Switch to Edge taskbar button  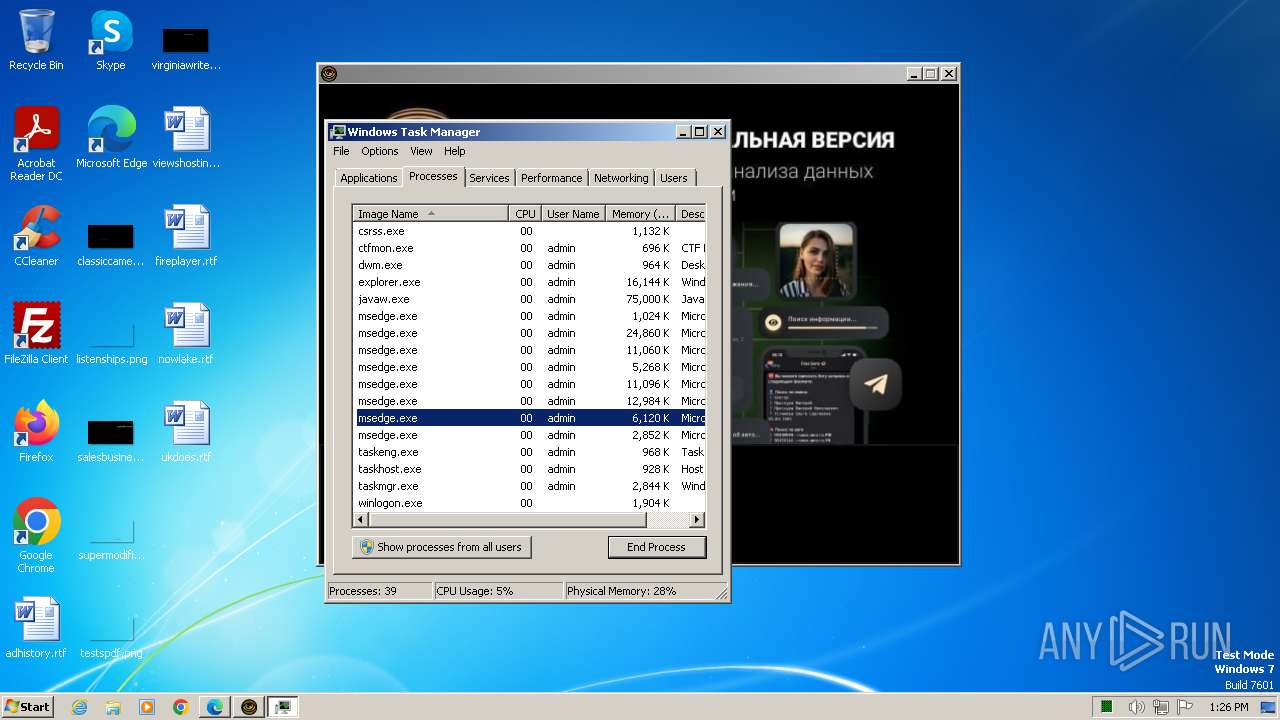tap(215, 707)
